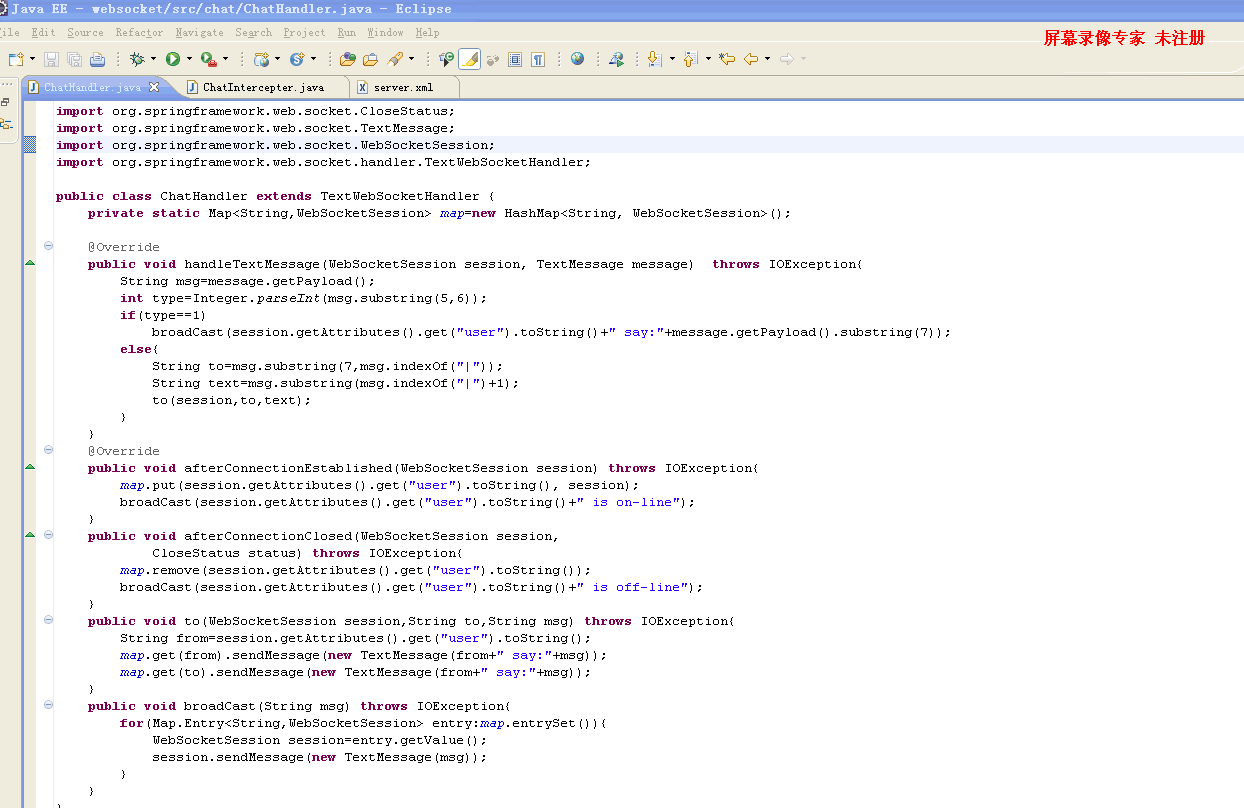The height and width of the screenshot is (808, 1244).
Task: Click the green Run button icon
Action: 173,59
